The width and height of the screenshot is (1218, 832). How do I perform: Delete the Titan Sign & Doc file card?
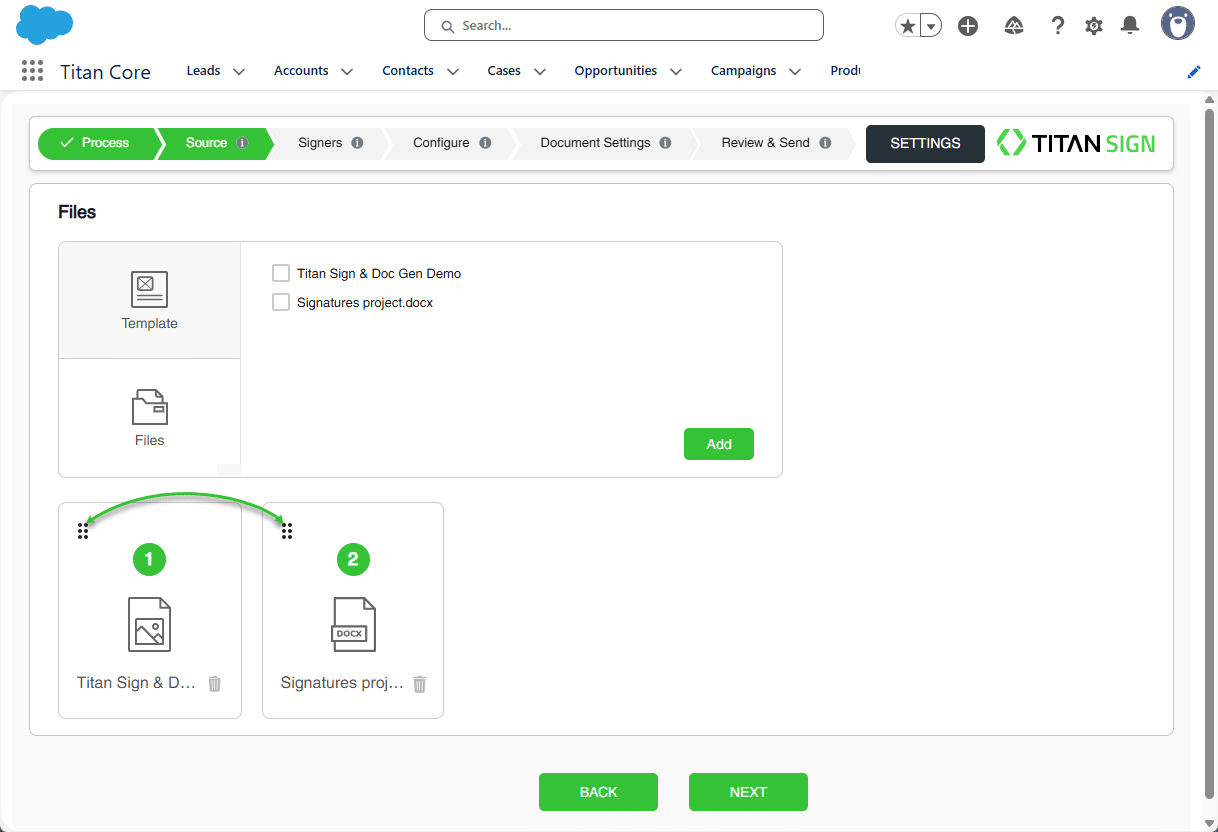215,684
